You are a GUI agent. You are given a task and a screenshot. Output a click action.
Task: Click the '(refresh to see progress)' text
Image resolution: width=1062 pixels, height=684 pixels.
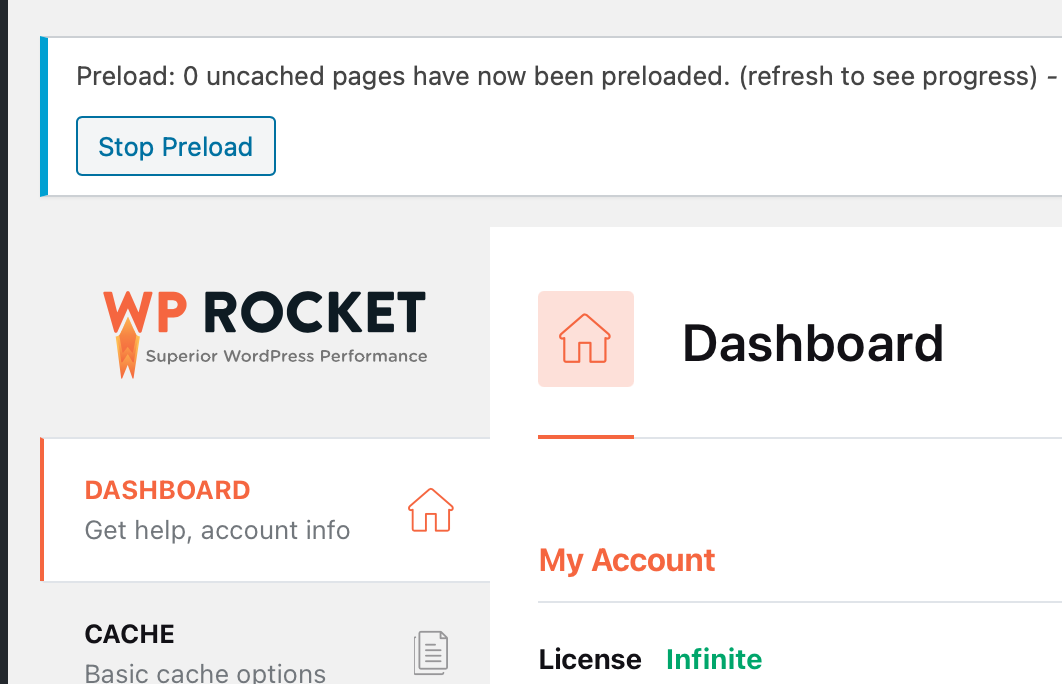click(887, 77)
